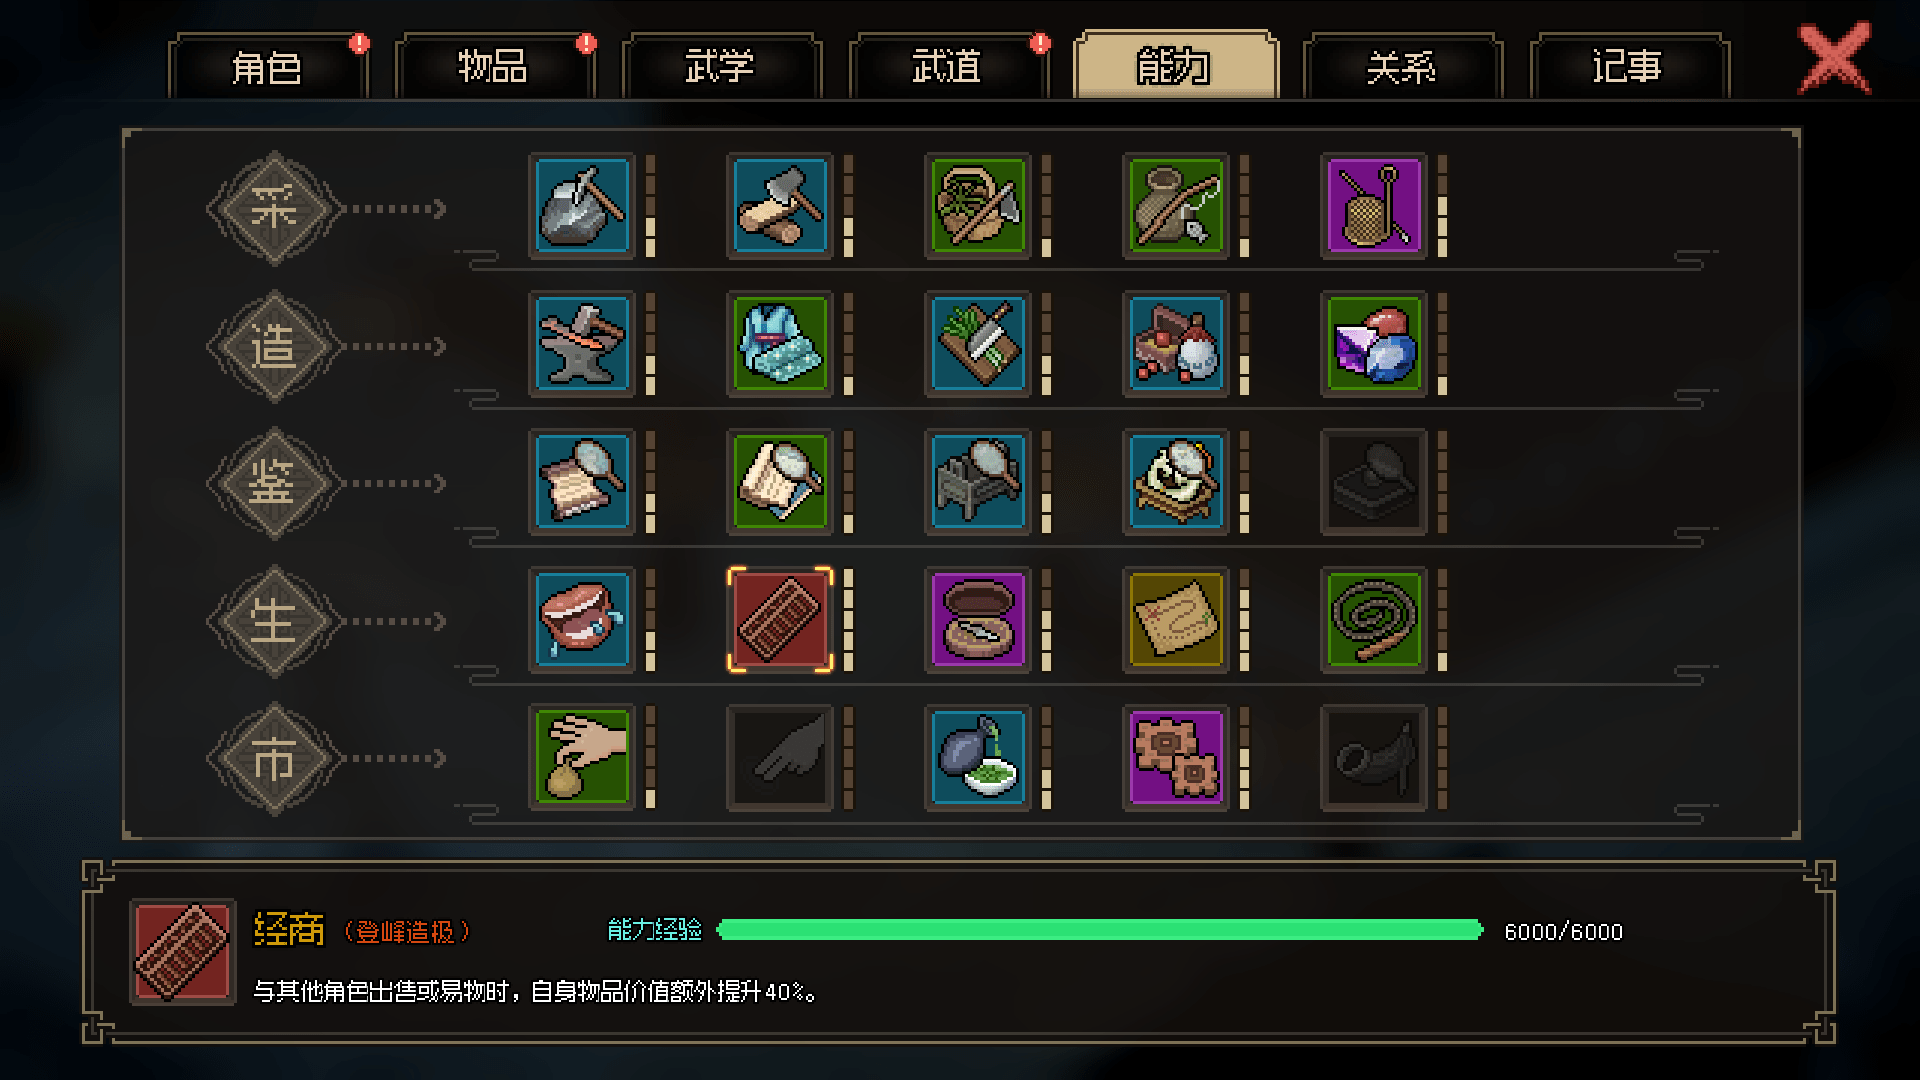Open the 关系 tab
Screen dimensions: 1920x1080
pos(1402,67)
